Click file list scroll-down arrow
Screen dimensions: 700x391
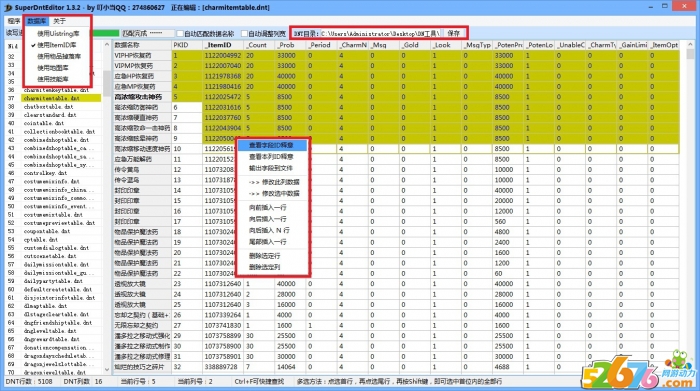click(x=107, y=370)
